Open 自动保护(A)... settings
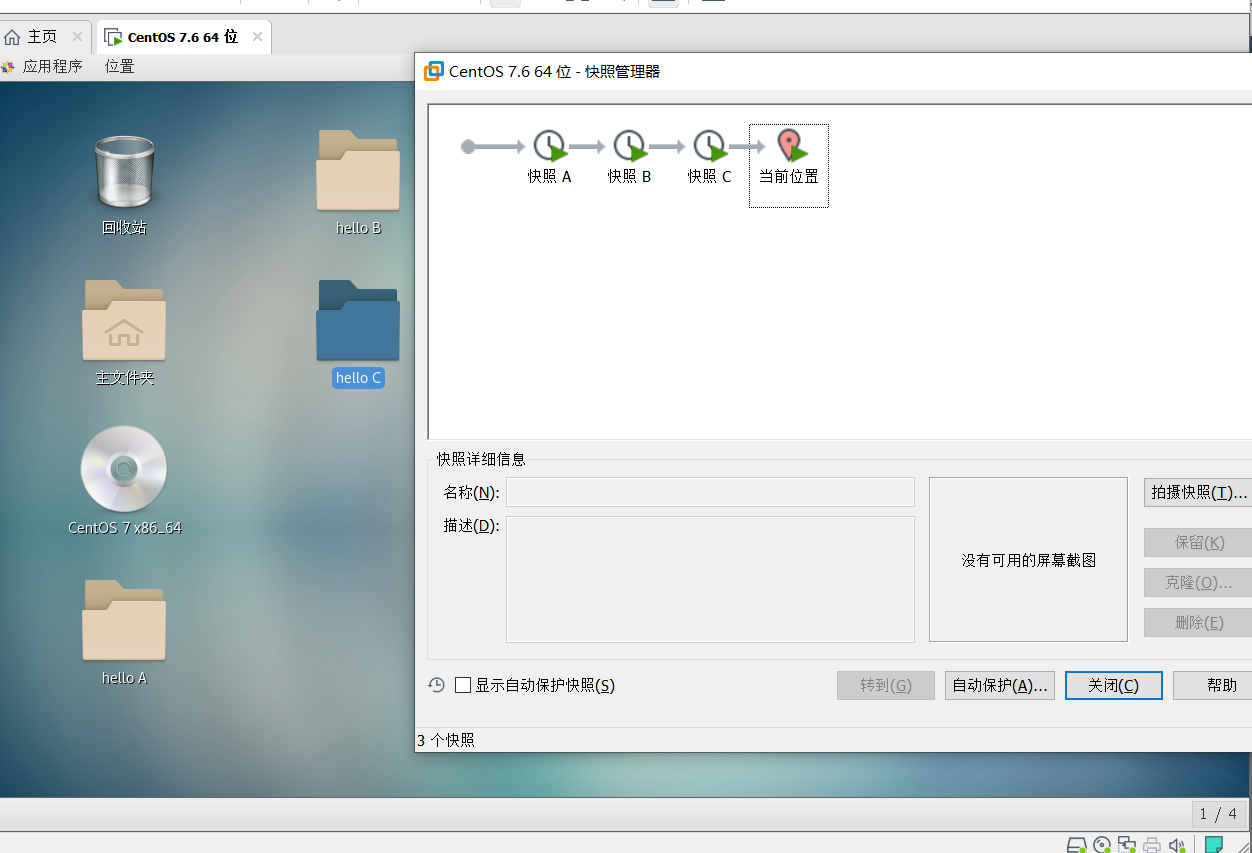Viewport: 1252px width, 853px height. point(1000,685)
